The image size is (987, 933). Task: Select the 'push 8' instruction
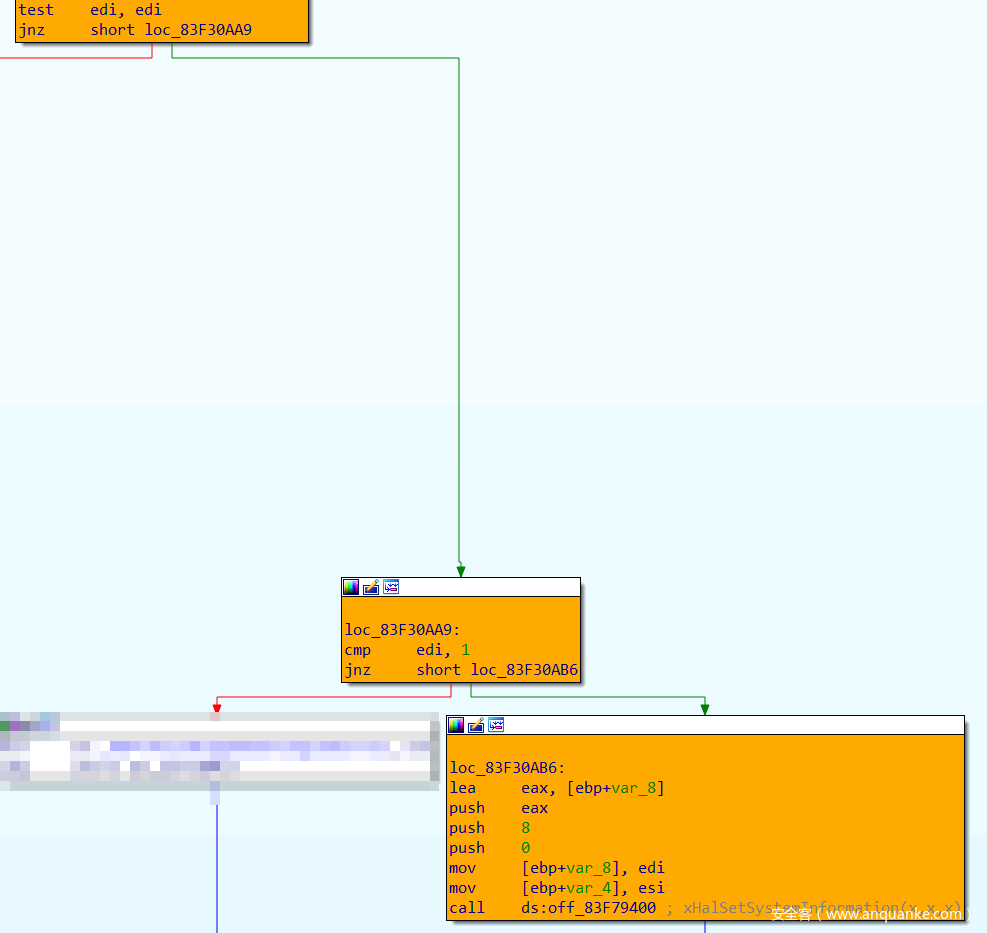click(x=490, y=828)
